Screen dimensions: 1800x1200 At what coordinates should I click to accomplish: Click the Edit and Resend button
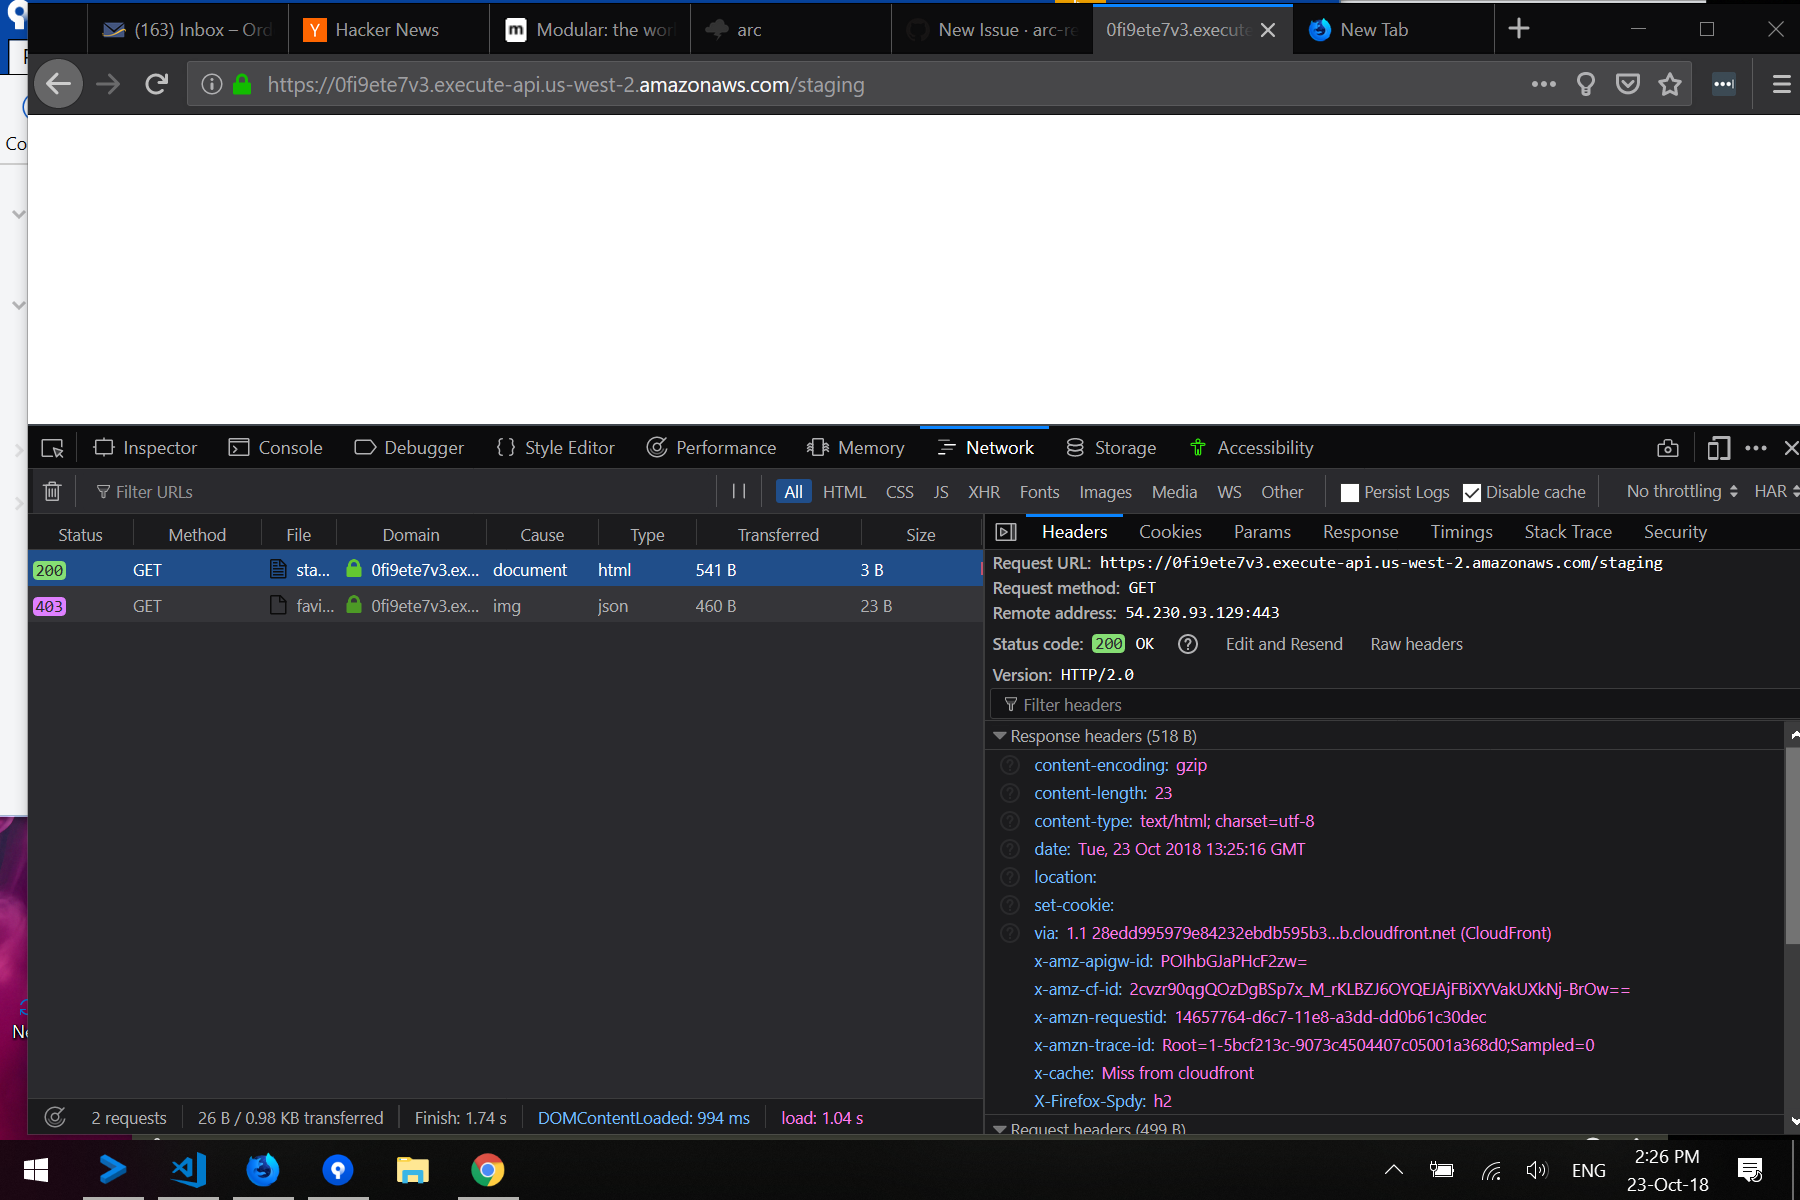[1283, 644]
